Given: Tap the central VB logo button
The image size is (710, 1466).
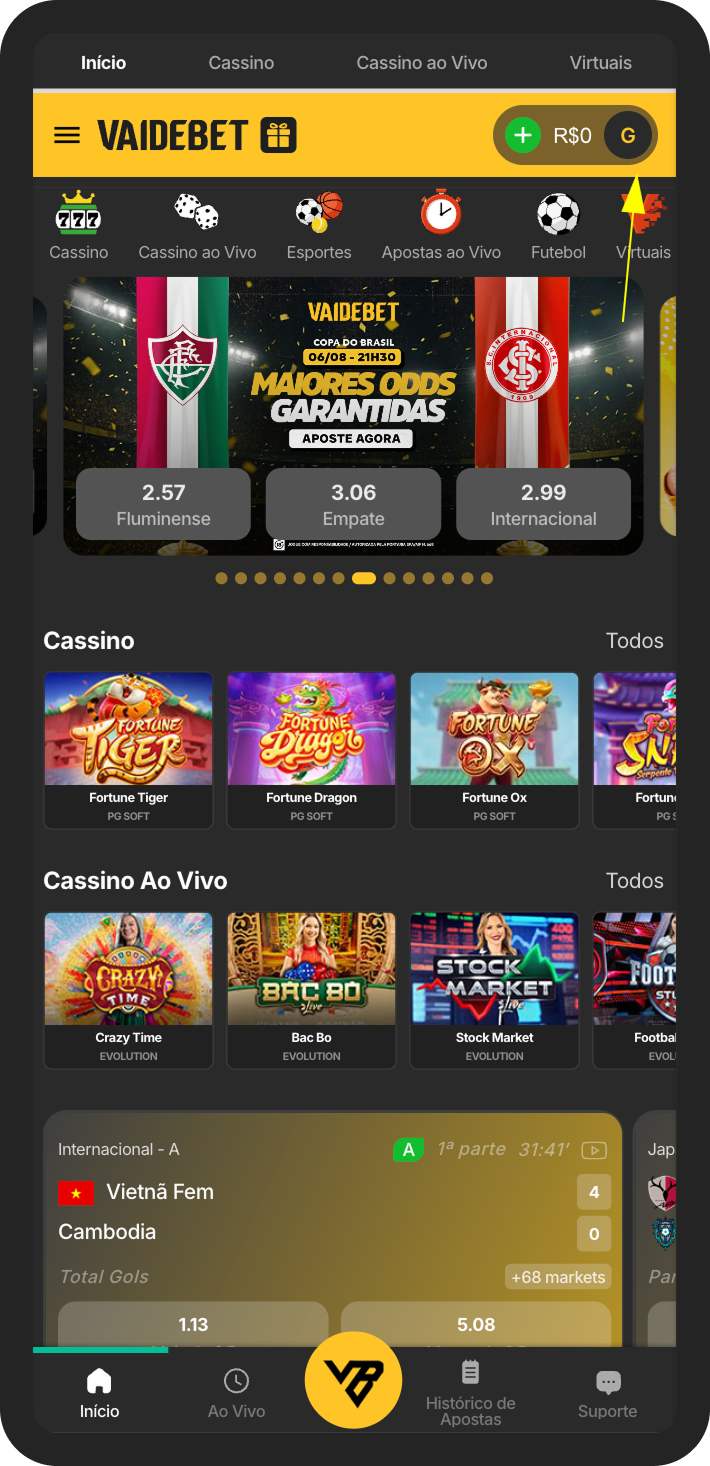Looking at the screenshot, I should pyautogui.click(x=354, y=1380).
